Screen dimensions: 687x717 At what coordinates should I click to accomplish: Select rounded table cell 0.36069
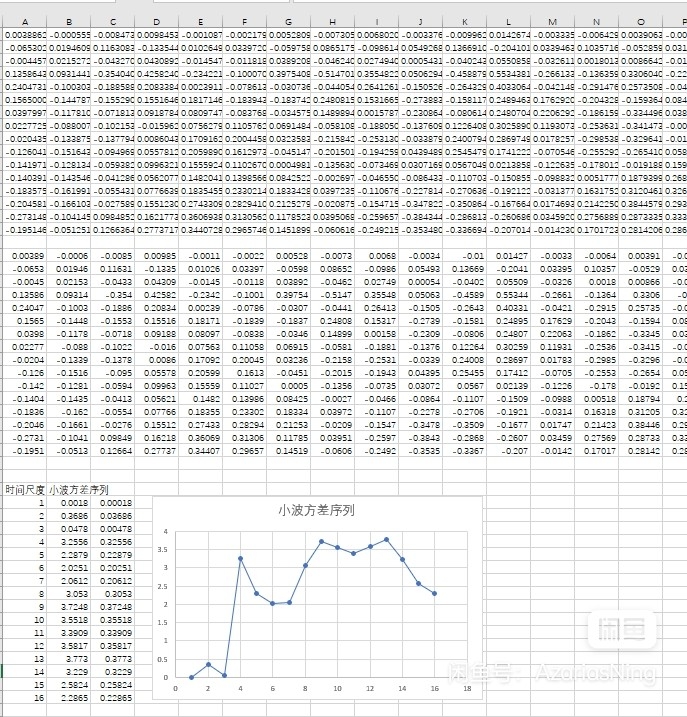(x=200, y=438)
